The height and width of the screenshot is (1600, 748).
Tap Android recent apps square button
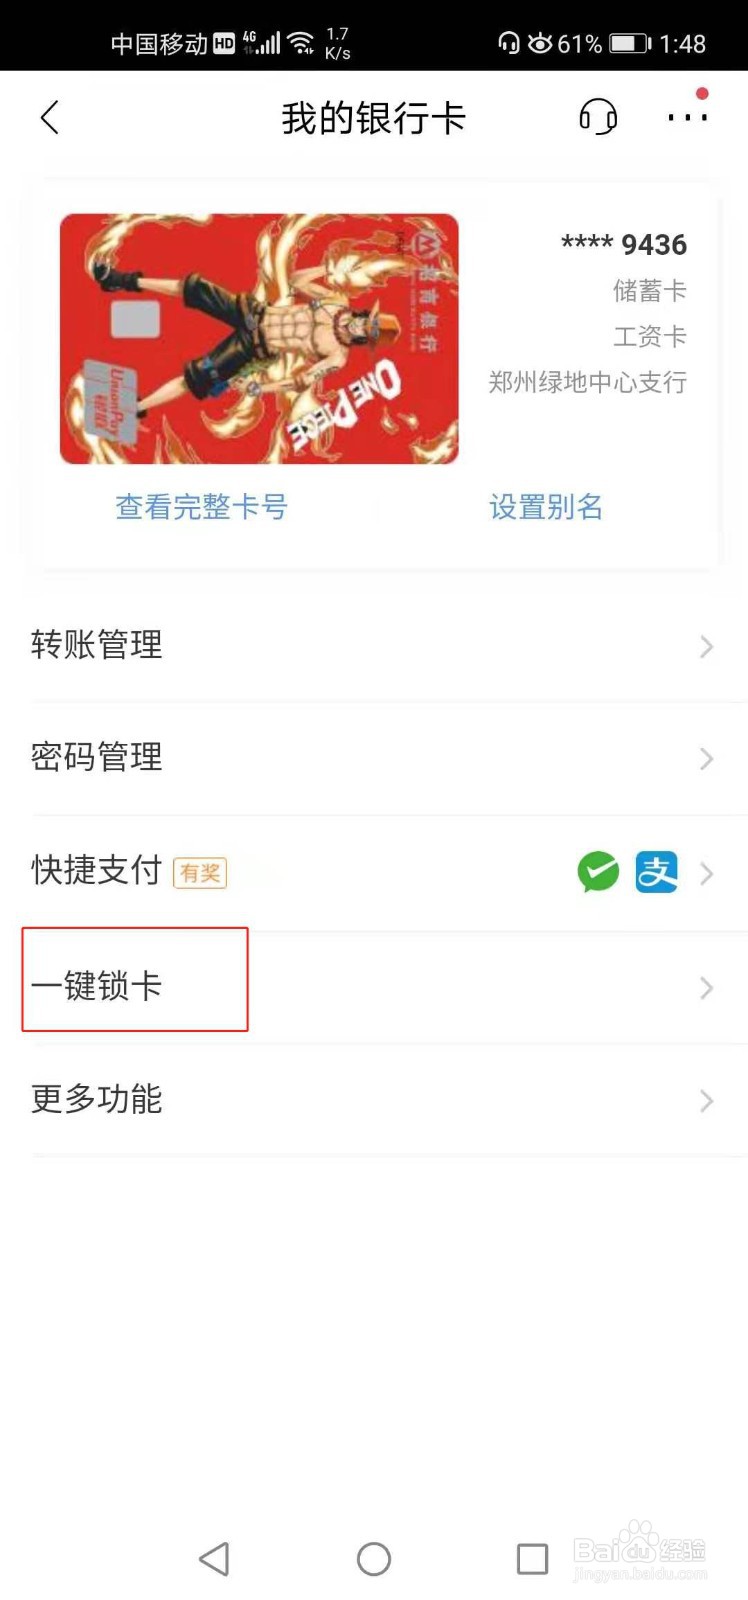(x=532, y=1558)
